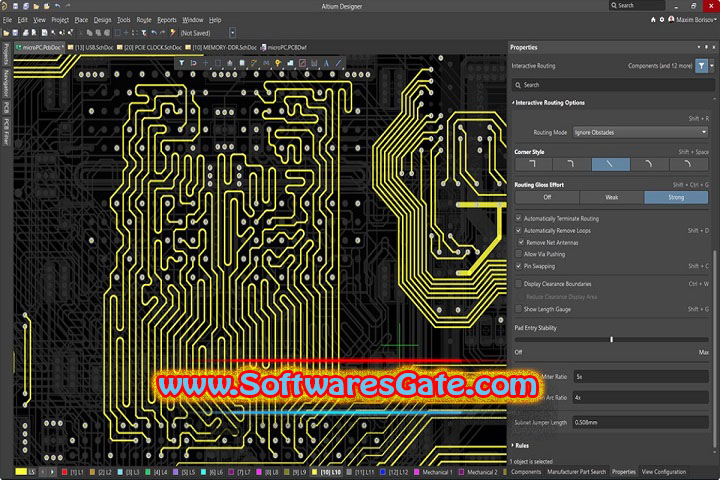
Task: Click the Properties panel Search field
Action: tap(613, 85)
